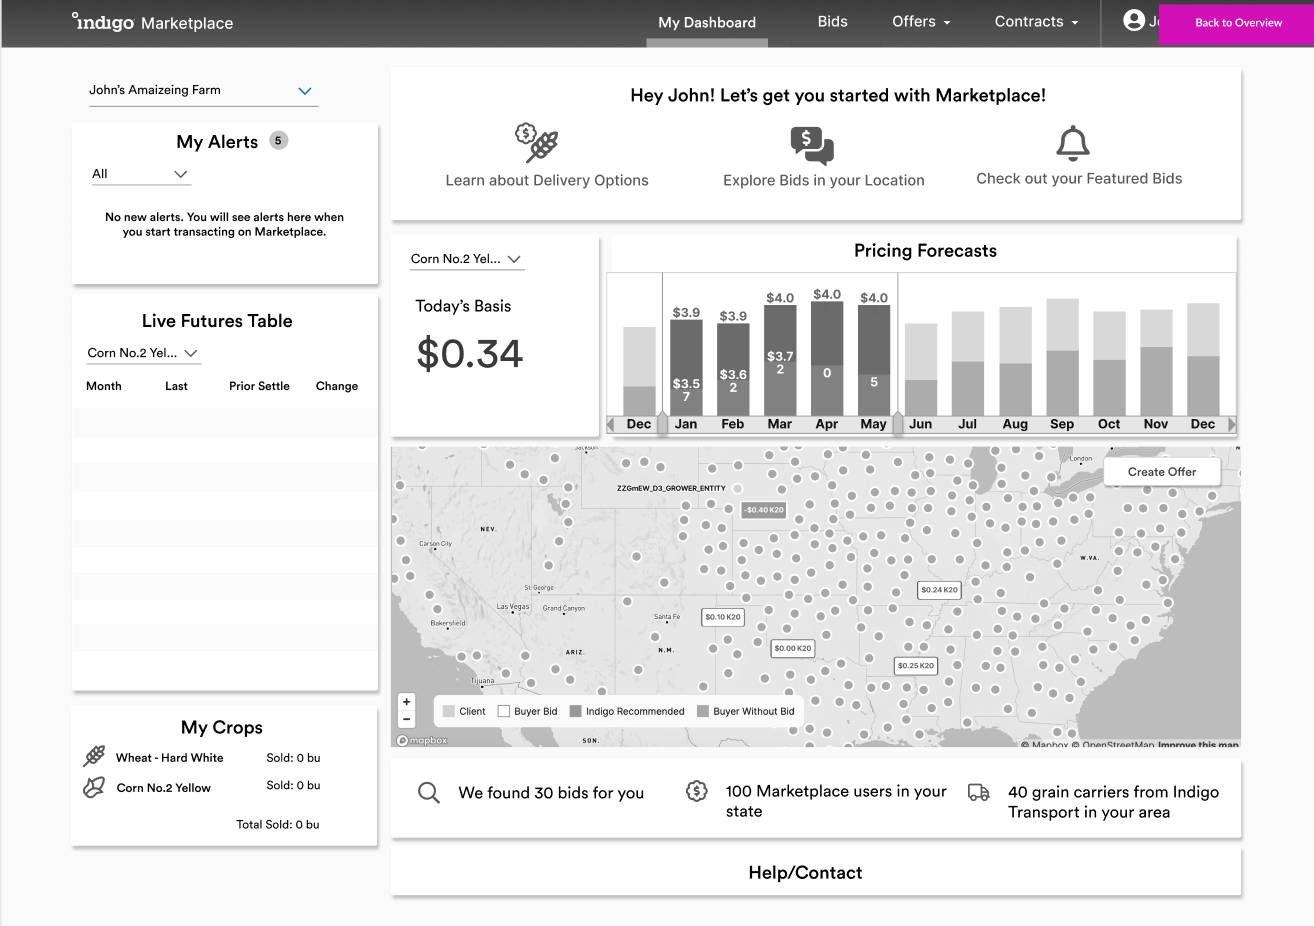Click the Buyer Bid legend swatch
Image resolution: width=1314 pixels, height=926 pixels.
pos(504,712)
